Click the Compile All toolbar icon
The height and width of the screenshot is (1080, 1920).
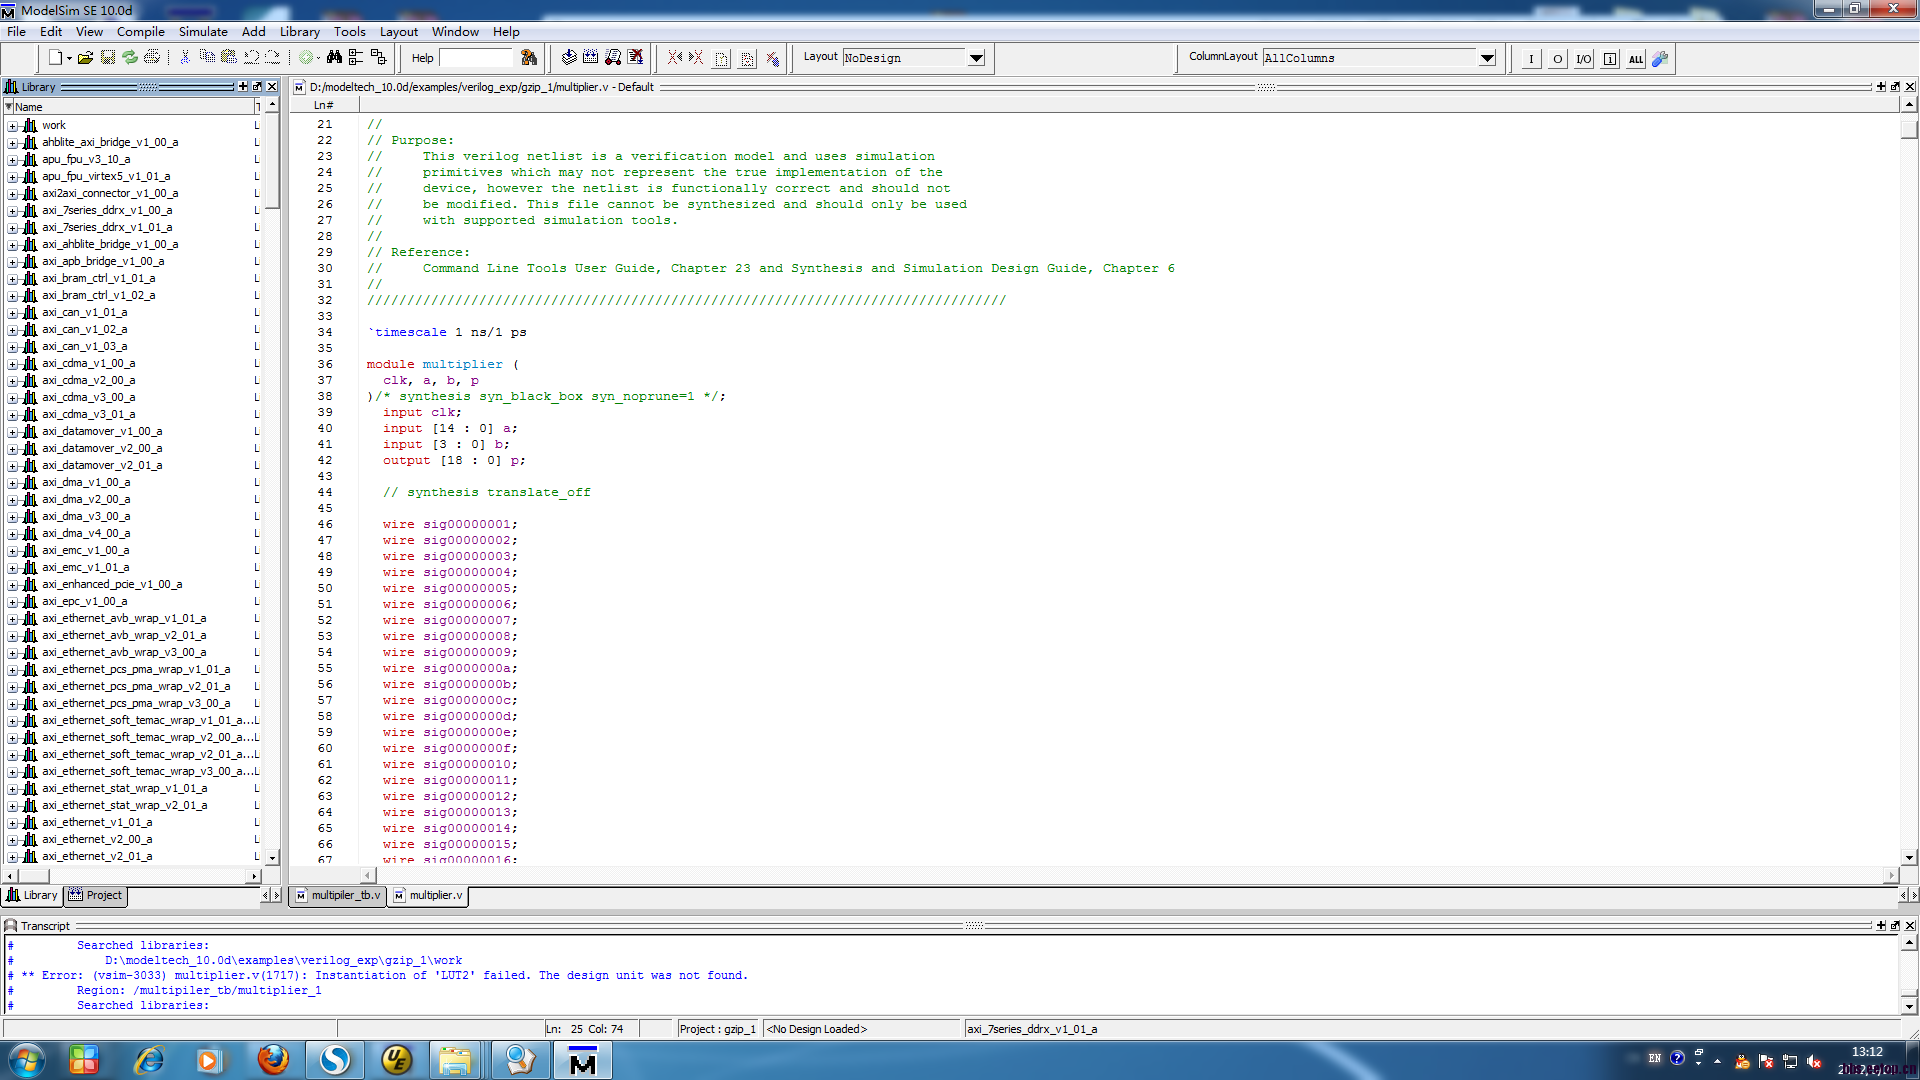pyautogui.click(x=591, y=58)
